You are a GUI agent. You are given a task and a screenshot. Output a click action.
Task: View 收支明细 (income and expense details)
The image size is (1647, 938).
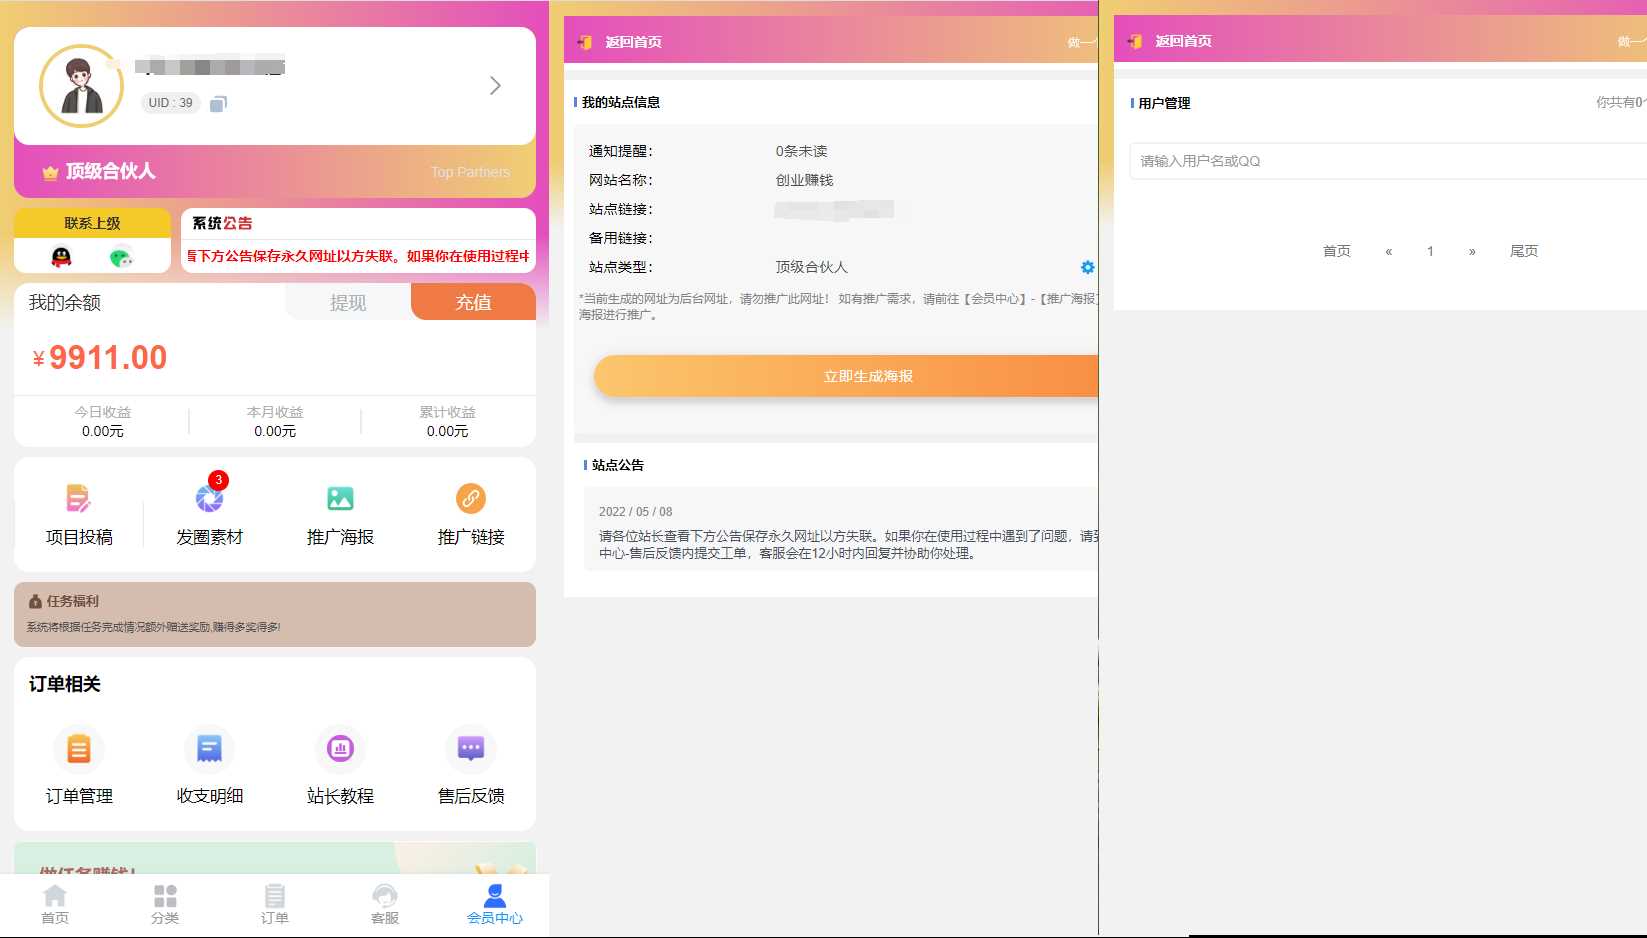(x=209, y=765)
